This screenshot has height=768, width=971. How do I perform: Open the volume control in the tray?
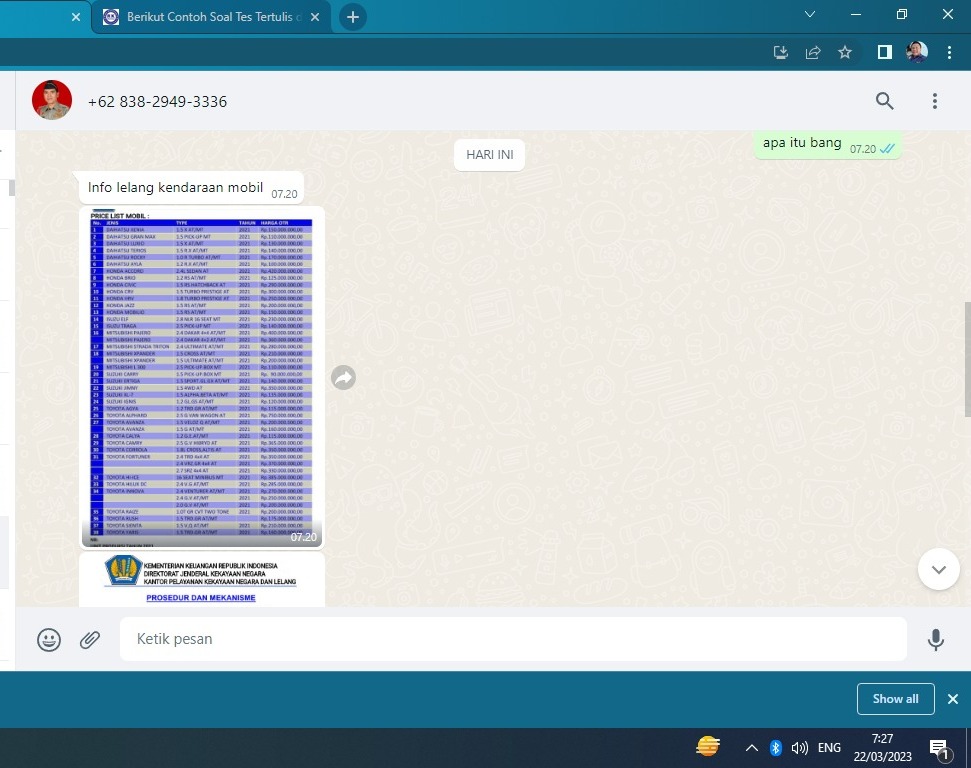click(799, 748)
